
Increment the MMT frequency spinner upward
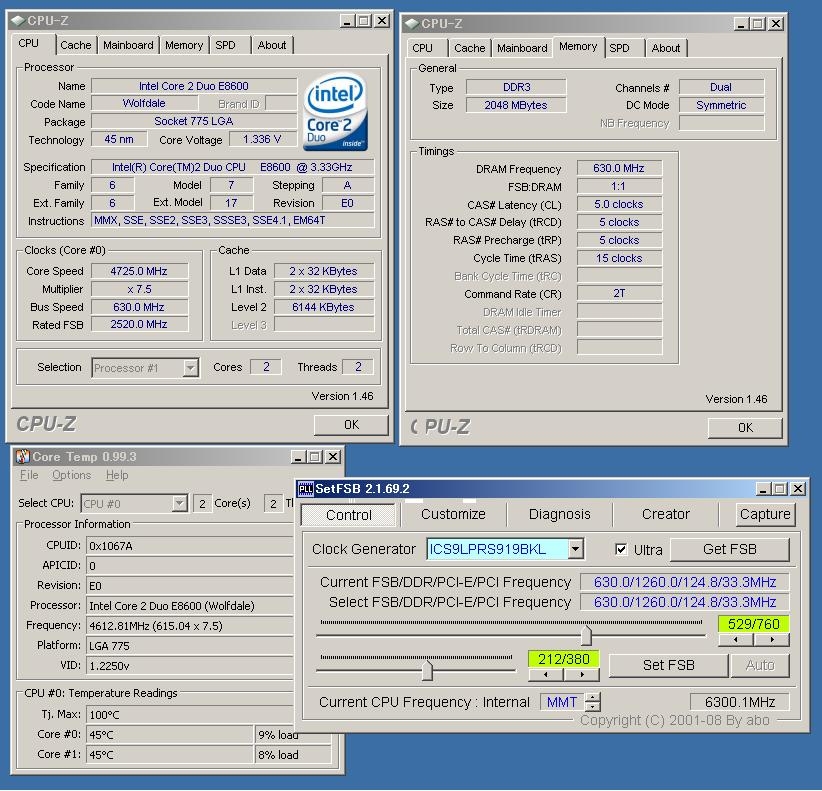(593, 697)
